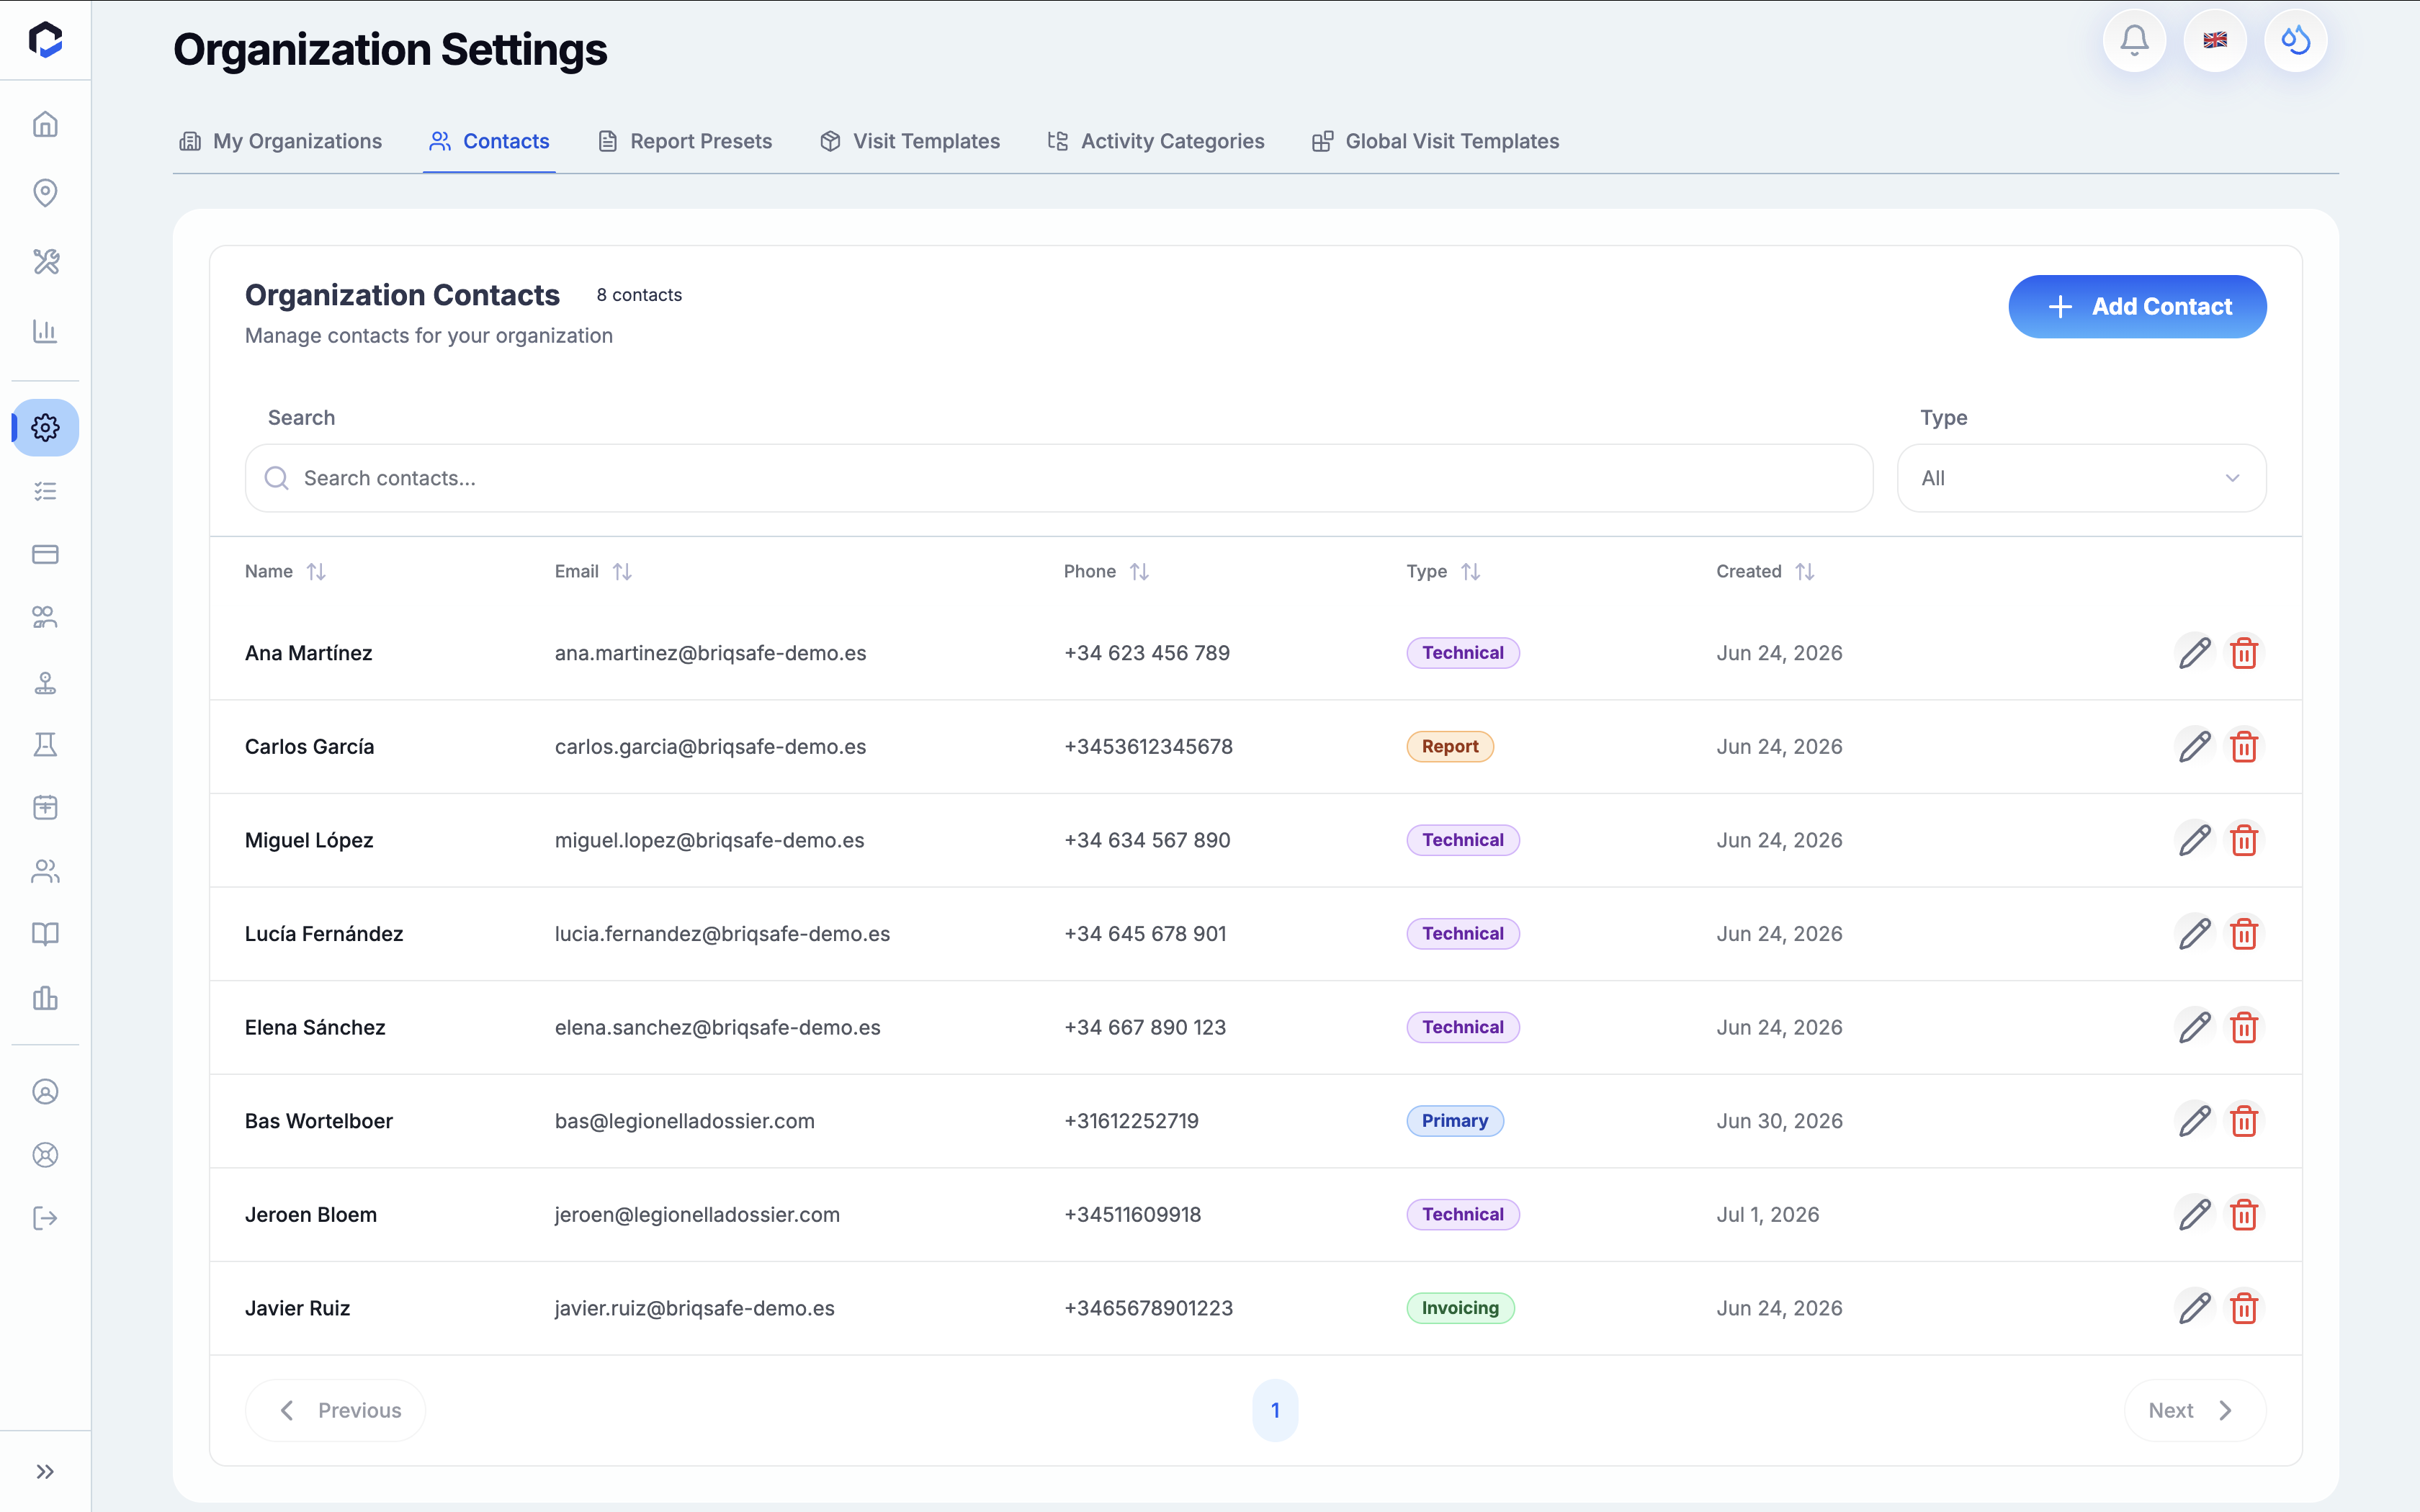The image size is (2420, 1512).
Task: Open the lab flask sidebar icon
Action: click(x=45, y=744)
